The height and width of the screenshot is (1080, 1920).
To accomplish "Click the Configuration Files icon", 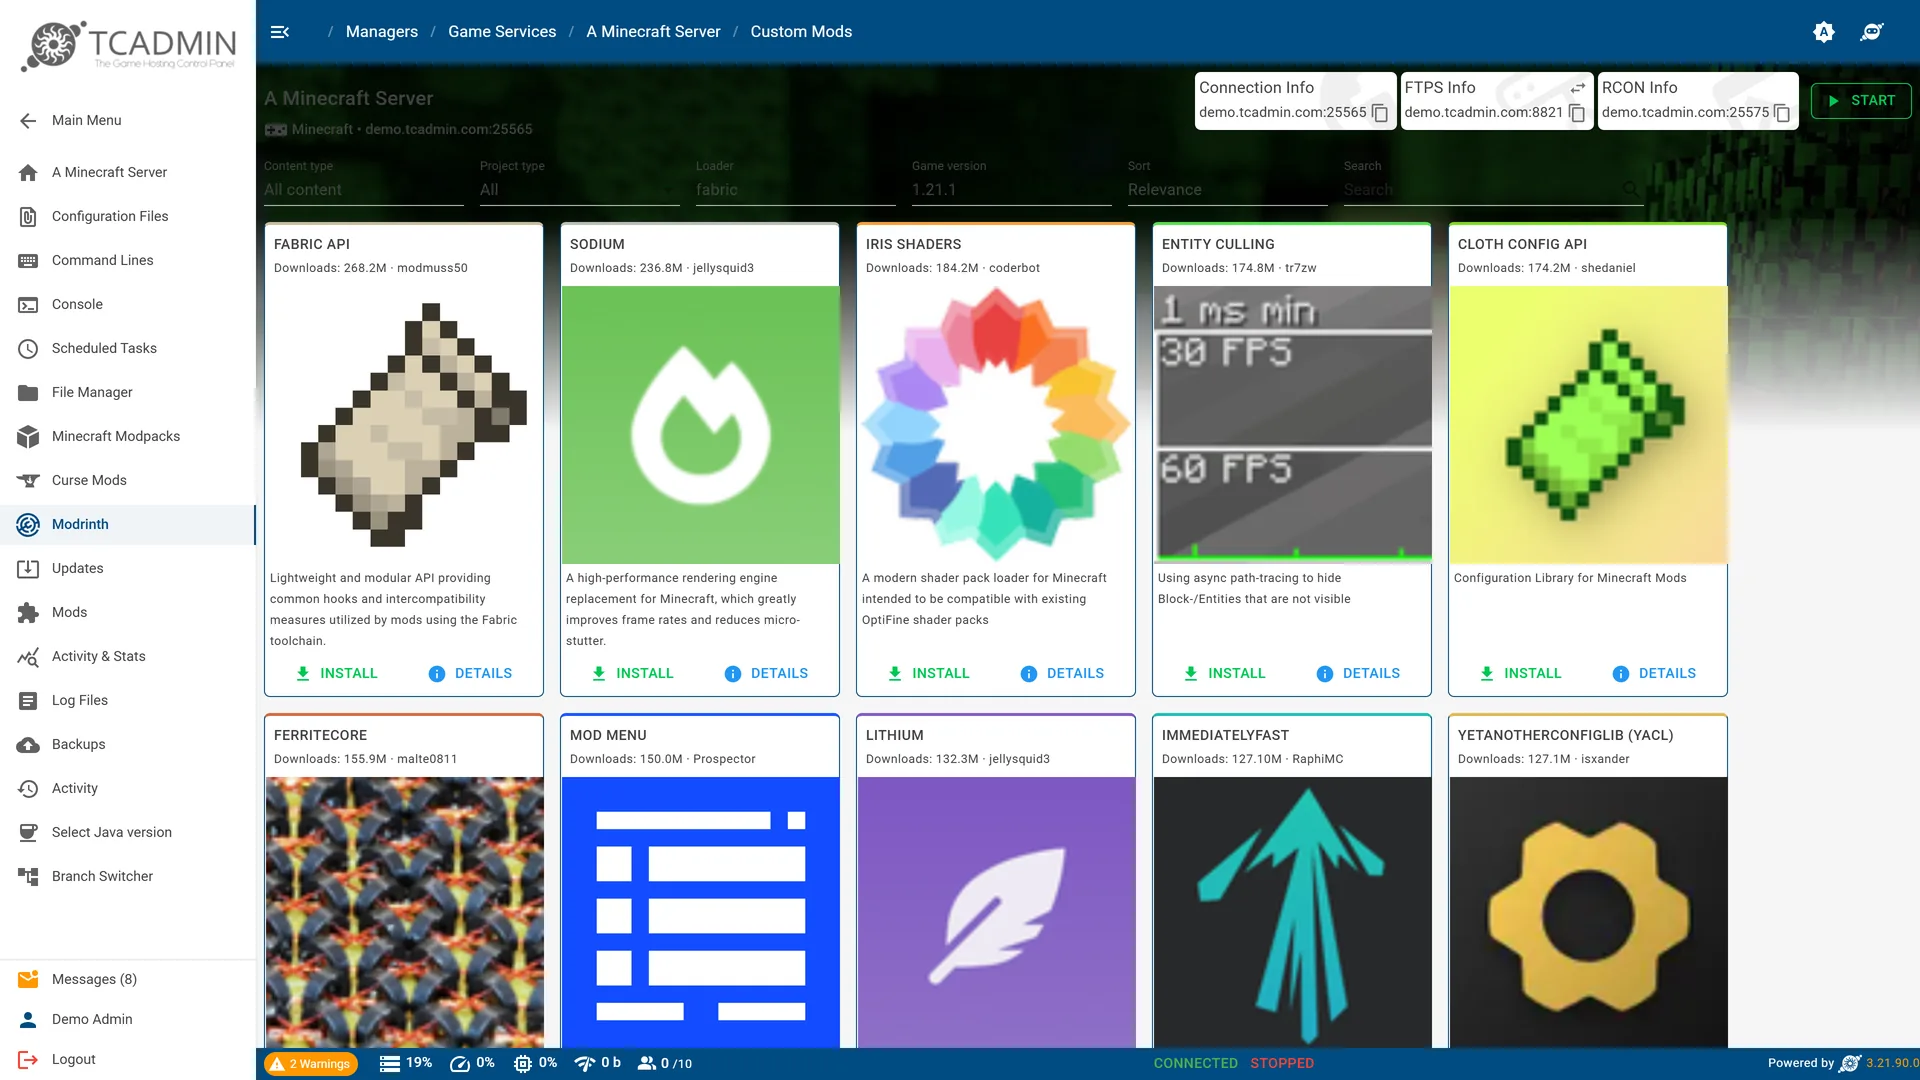I will pyautogui.click(x=28, y=216).
